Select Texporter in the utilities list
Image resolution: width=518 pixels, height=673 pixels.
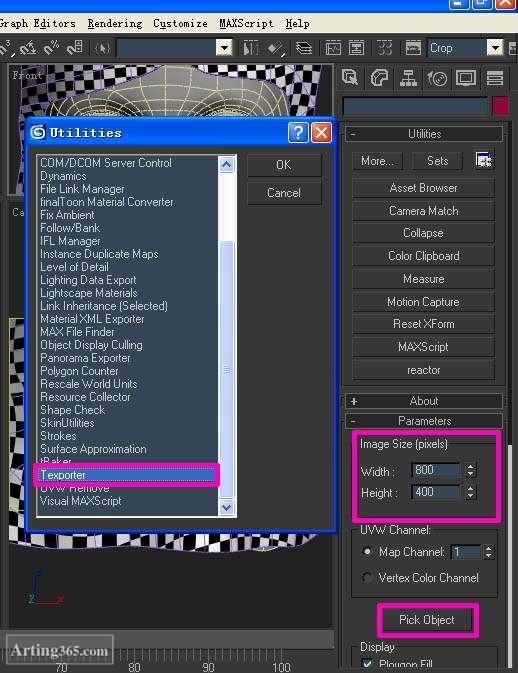(x=127, y=475)
